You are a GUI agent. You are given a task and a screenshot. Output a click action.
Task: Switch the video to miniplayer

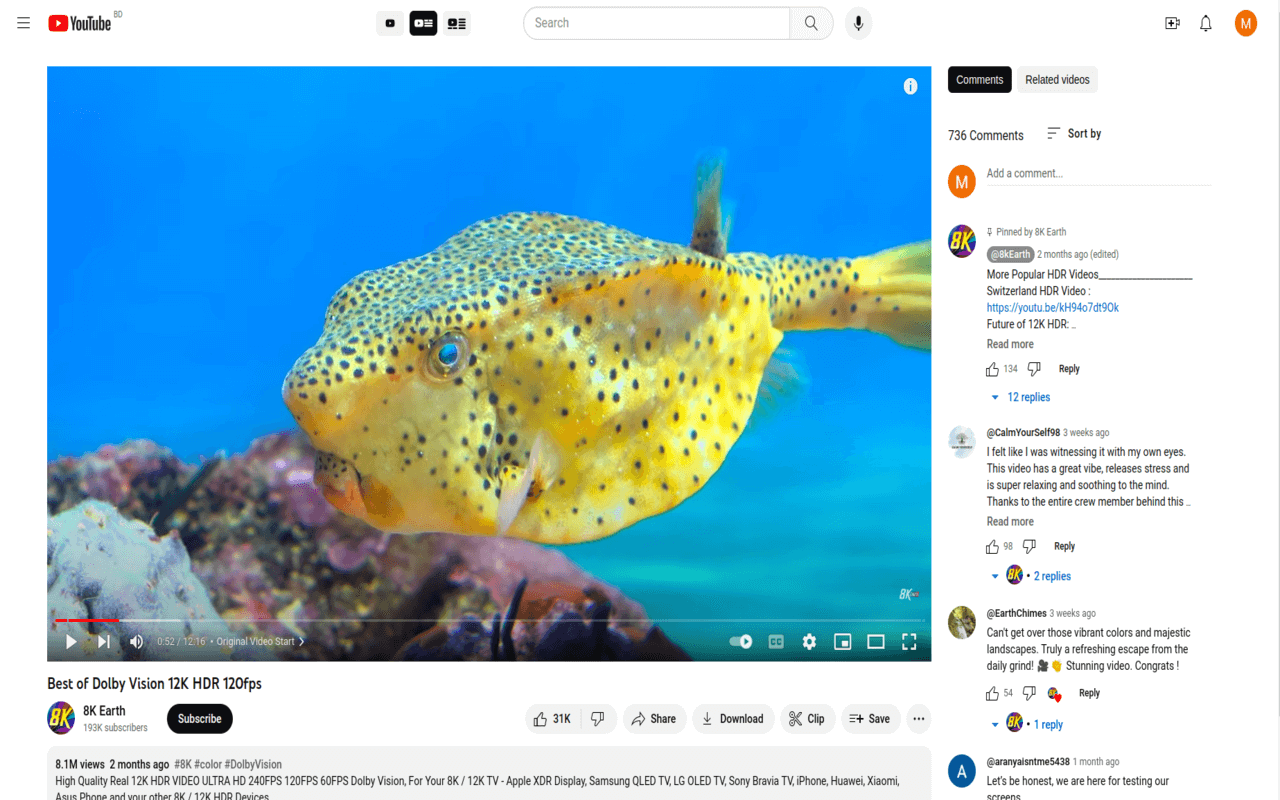point(842,641)
